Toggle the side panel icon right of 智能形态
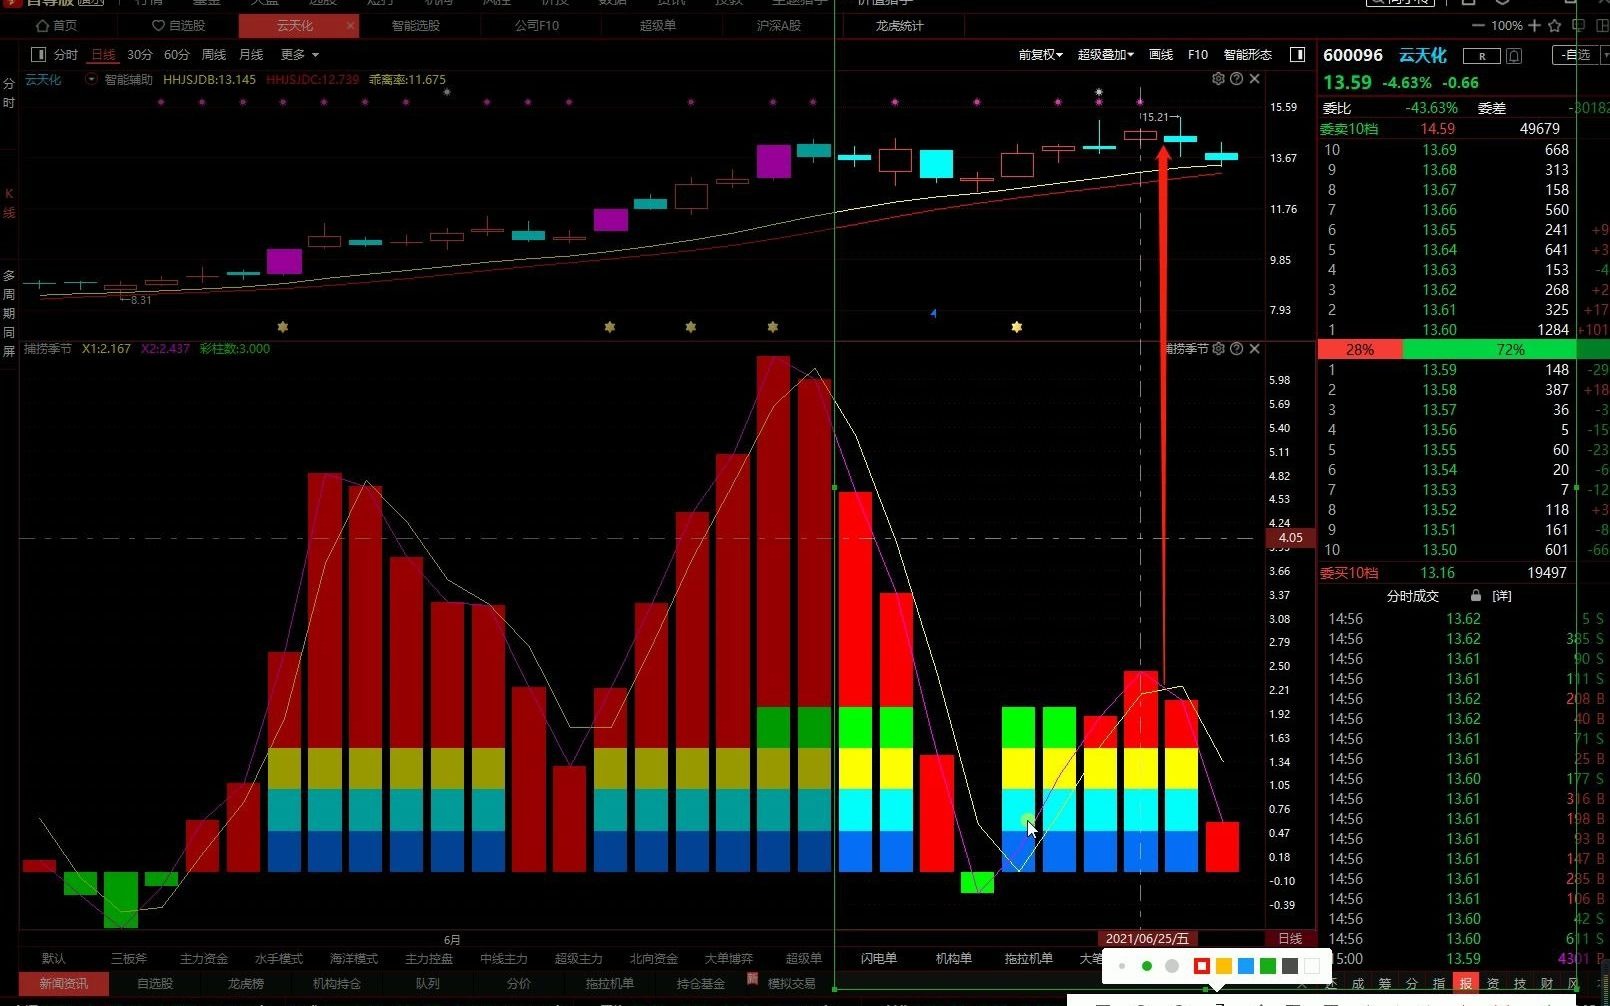Screen dimensions: 1610x1006 click(1297, 55)
